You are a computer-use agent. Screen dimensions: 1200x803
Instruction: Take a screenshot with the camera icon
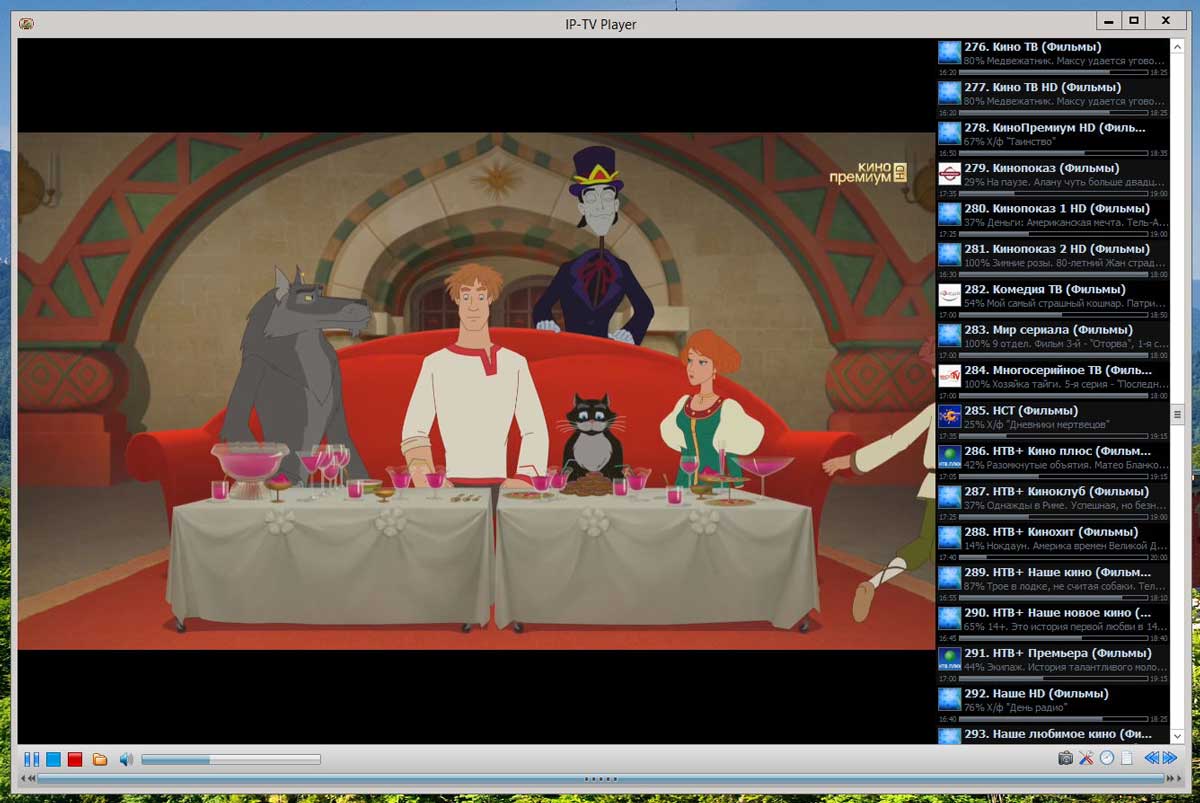1066,759
